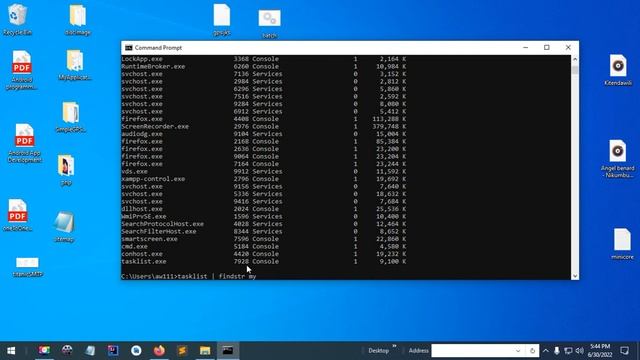Click the SearchProtocolHost.exe process name

coord(162,224)
